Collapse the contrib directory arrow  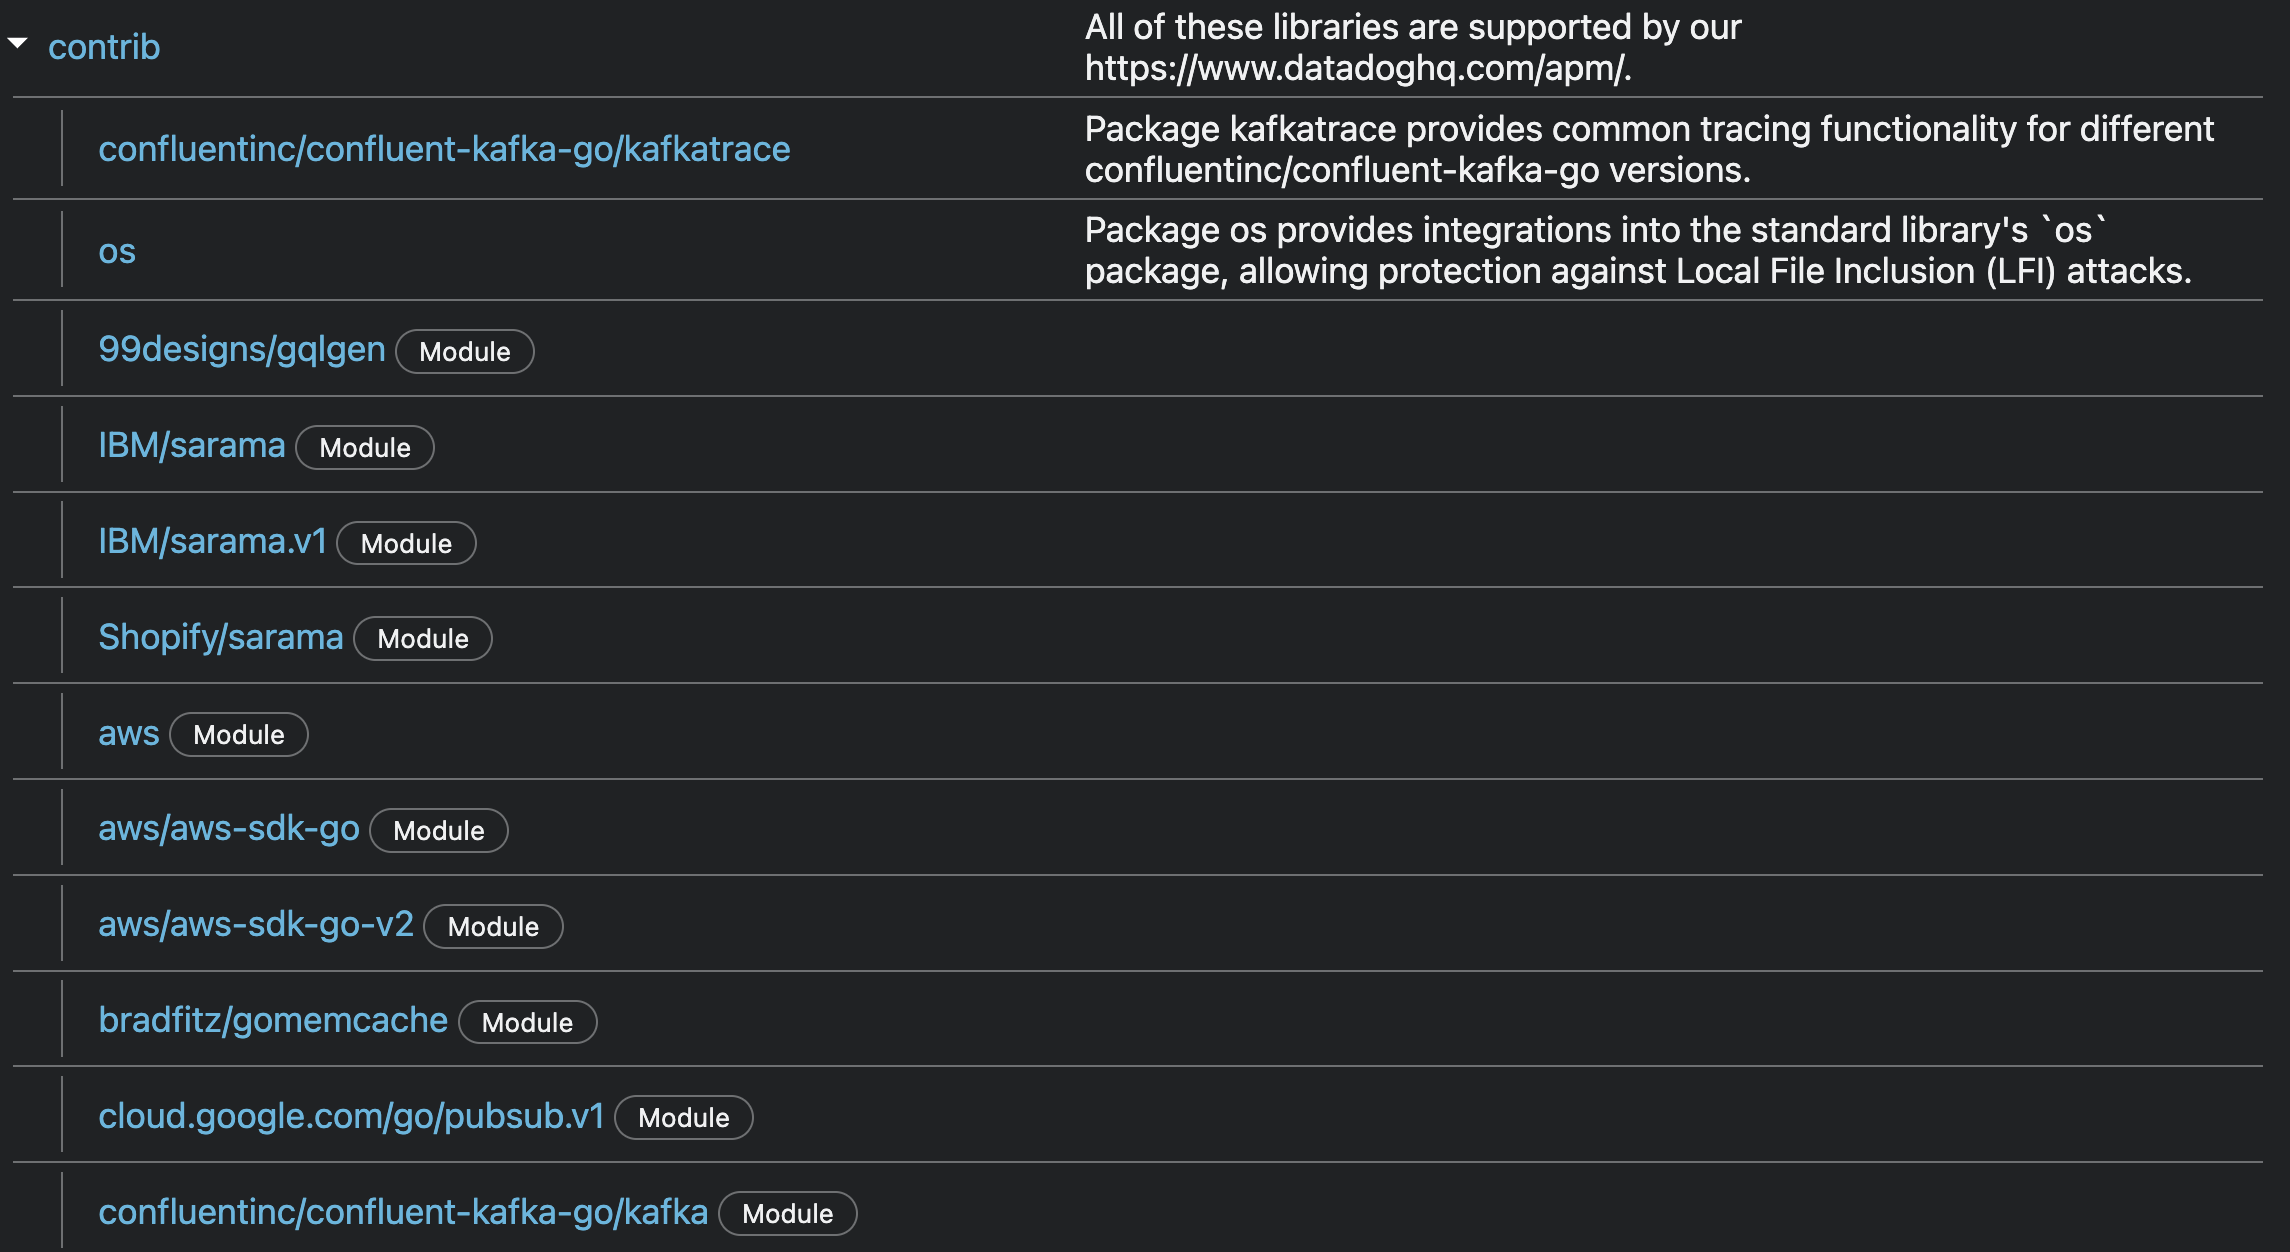[17, 44]
